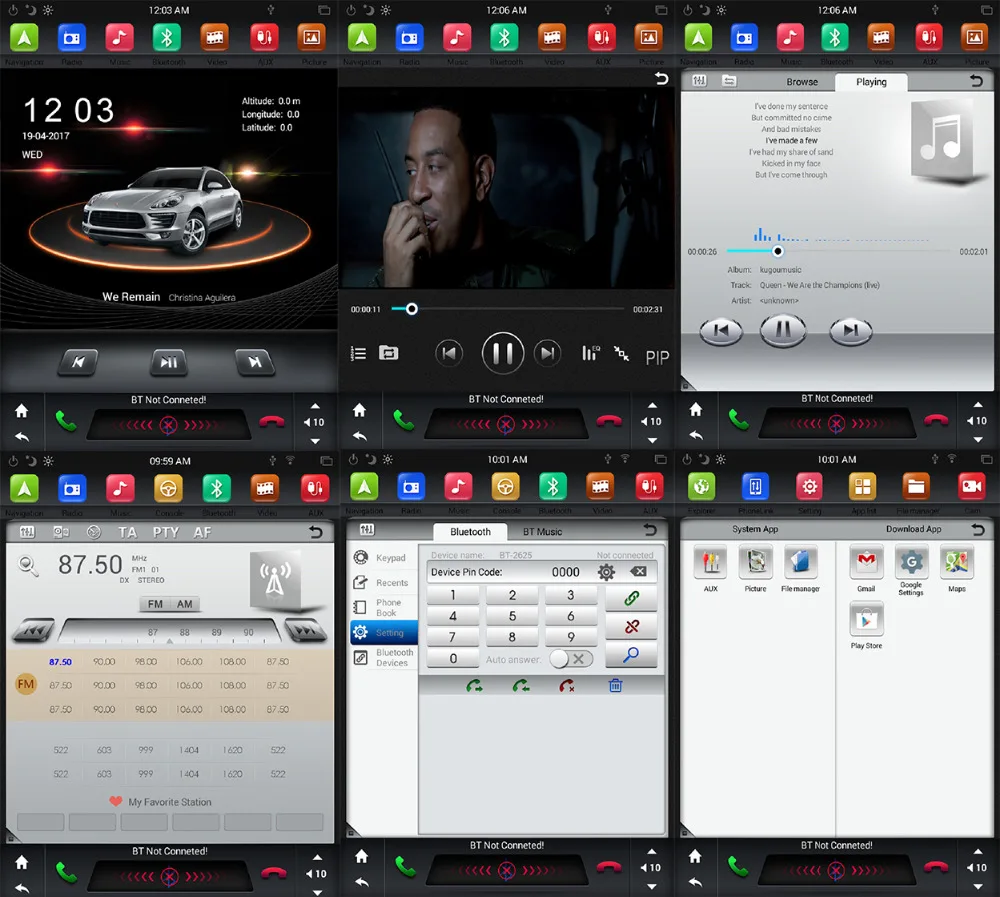The width and height of the screenshot is (1000, 897).
Task: Switch to the BT Music tab
Action: [x=543, y=531]
